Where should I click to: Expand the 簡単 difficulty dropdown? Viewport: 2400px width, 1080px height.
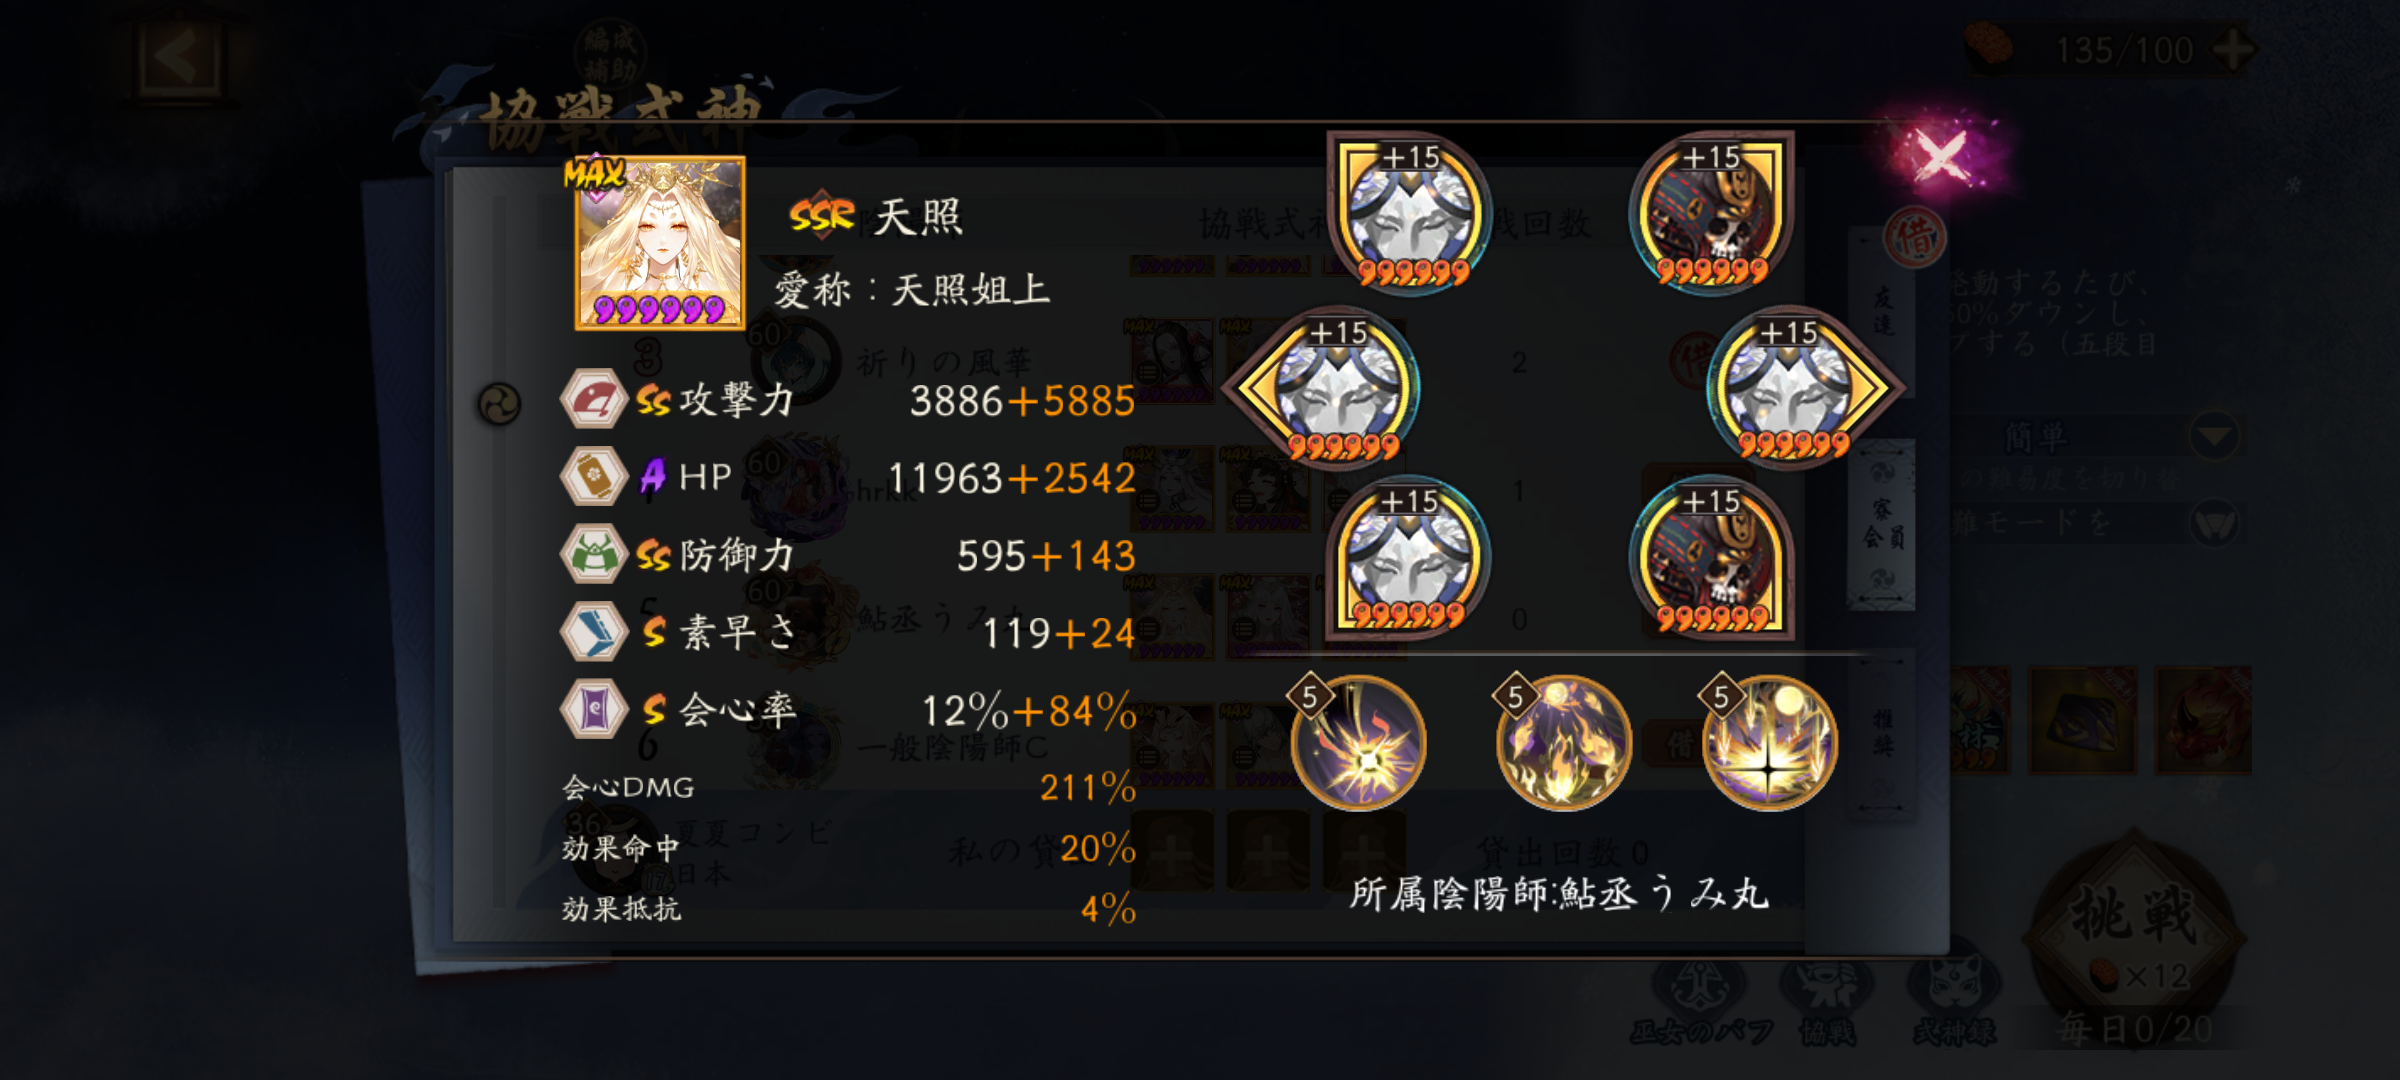2214,436
